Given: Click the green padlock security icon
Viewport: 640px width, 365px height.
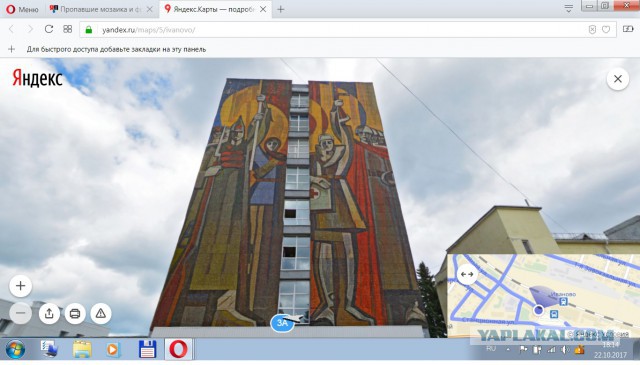Looking at the screenshot, I should tap(89, 30).
